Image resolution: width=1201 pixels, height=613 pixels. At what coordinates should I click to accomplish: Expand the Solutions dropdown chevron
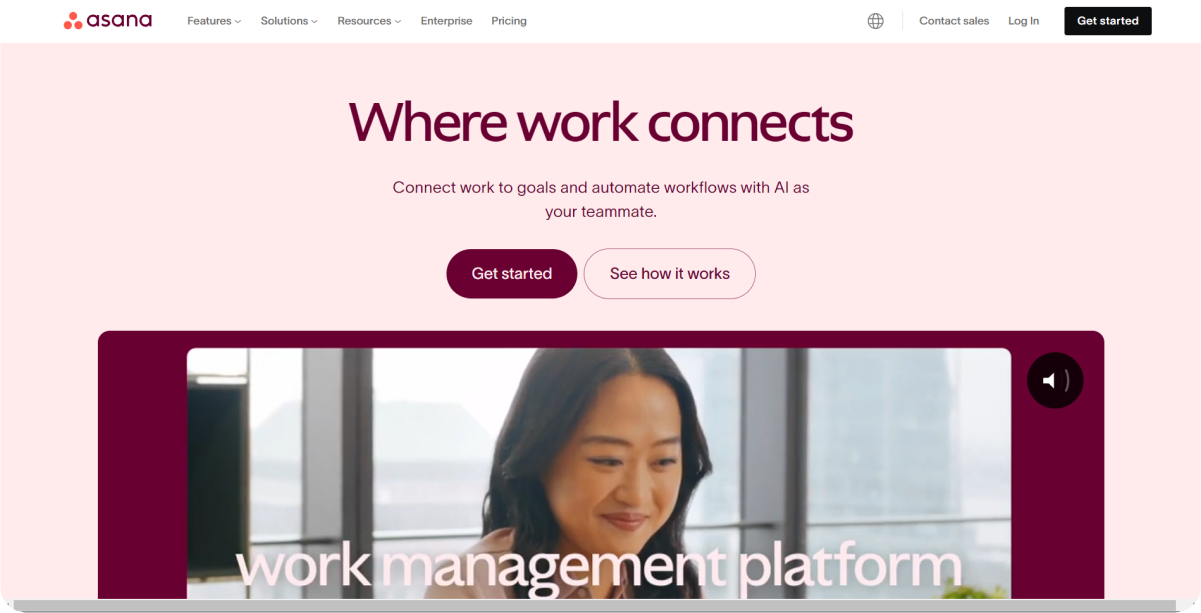[x=314, y=21]
